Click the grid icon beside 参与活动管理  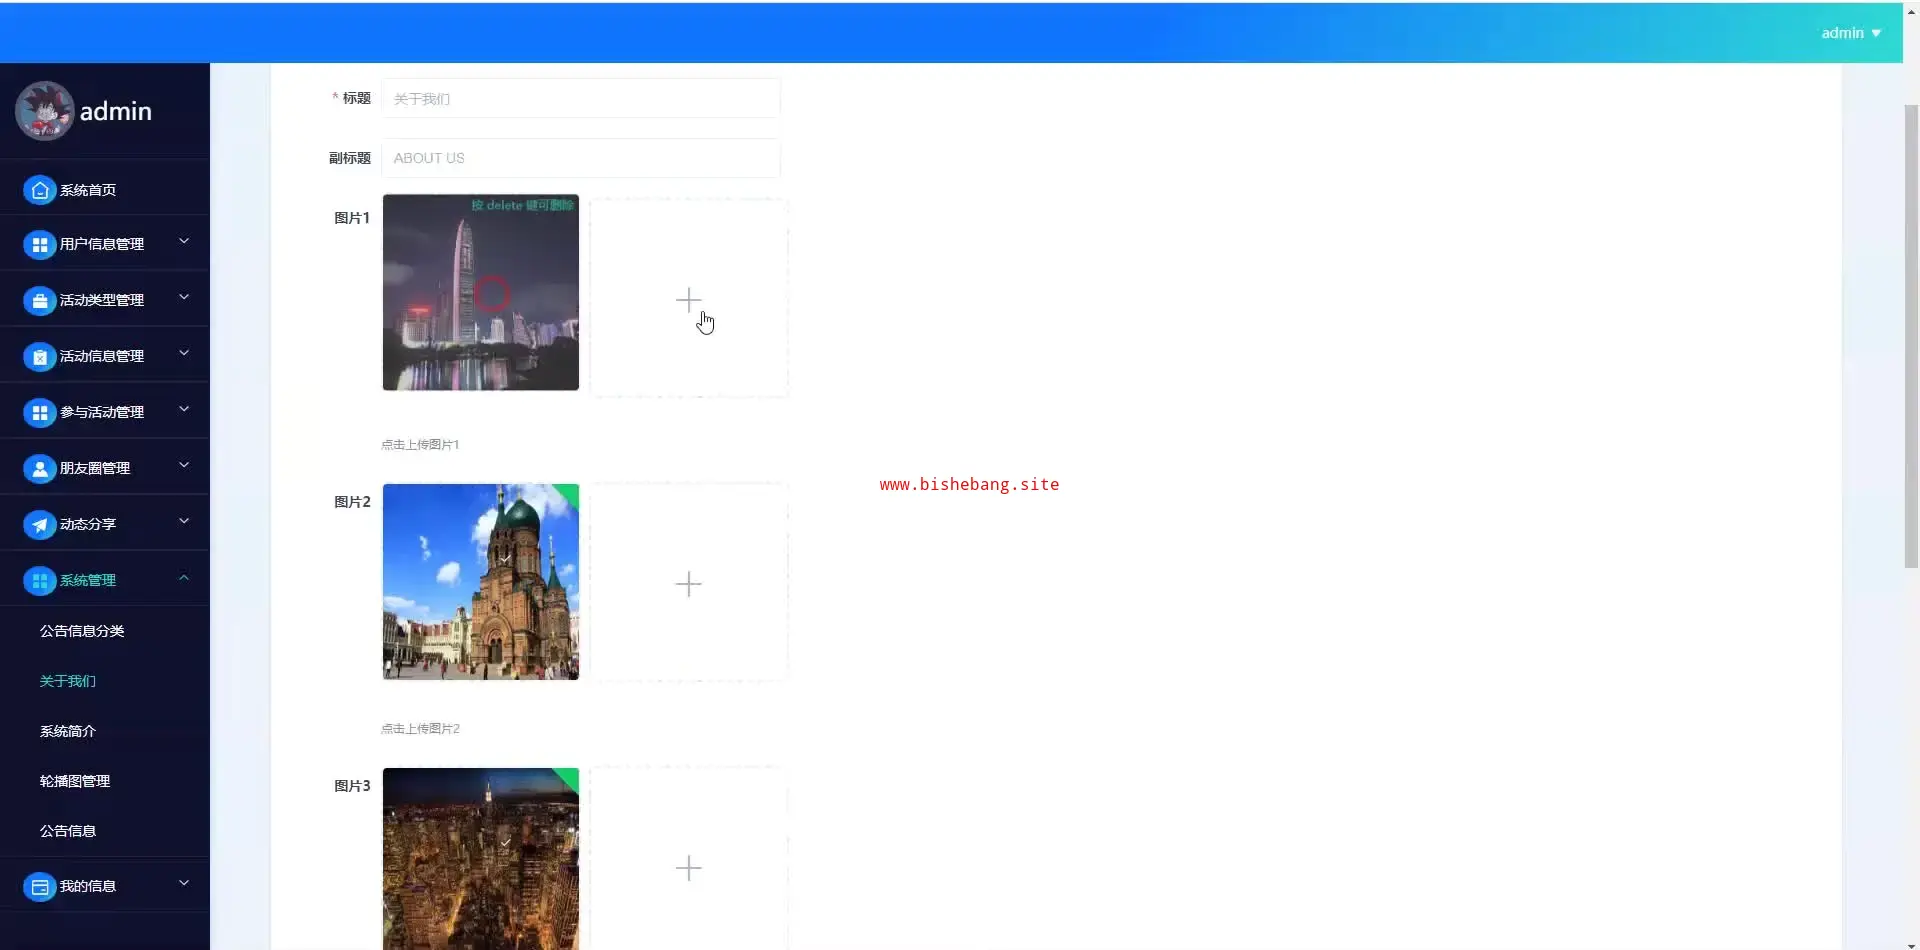40,412
